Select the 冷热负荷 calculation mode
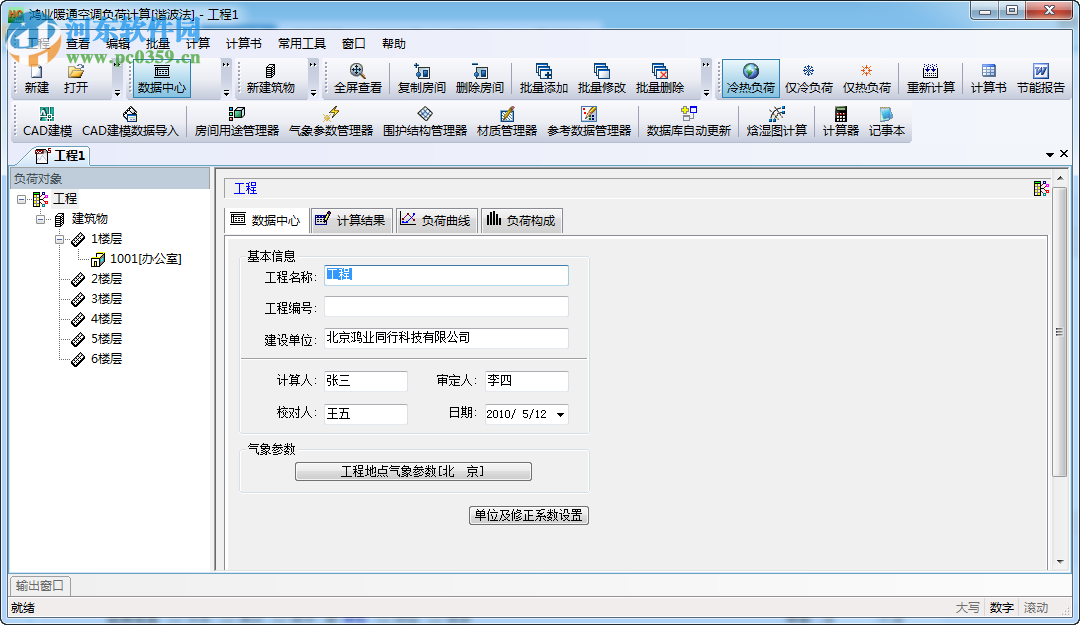This screenshot has width=1080, height=625. pos(751,79)
